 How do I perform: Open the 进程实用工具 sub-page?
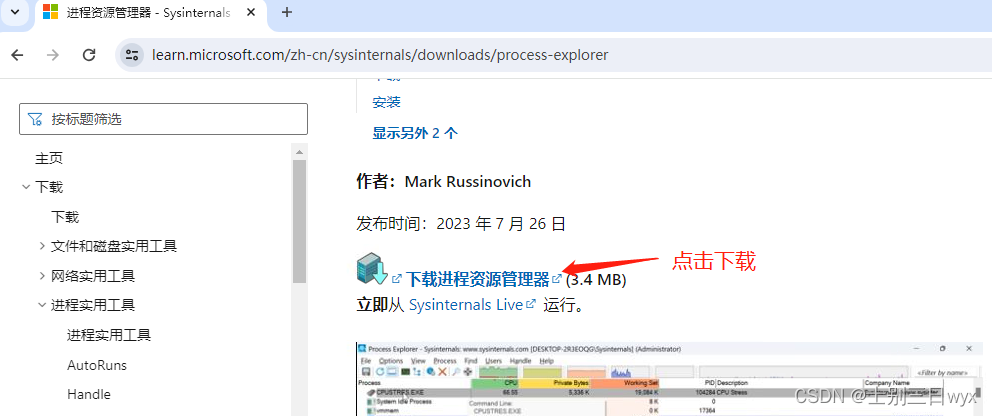pyautogui.click(x=109, y=334)
